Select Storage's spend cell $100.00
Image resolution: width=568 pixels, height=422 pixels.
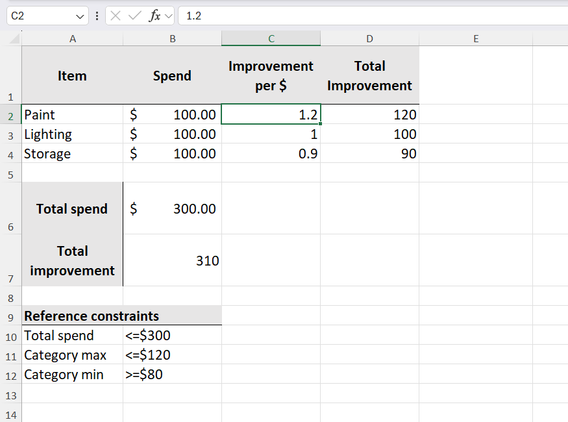[172, 154]
